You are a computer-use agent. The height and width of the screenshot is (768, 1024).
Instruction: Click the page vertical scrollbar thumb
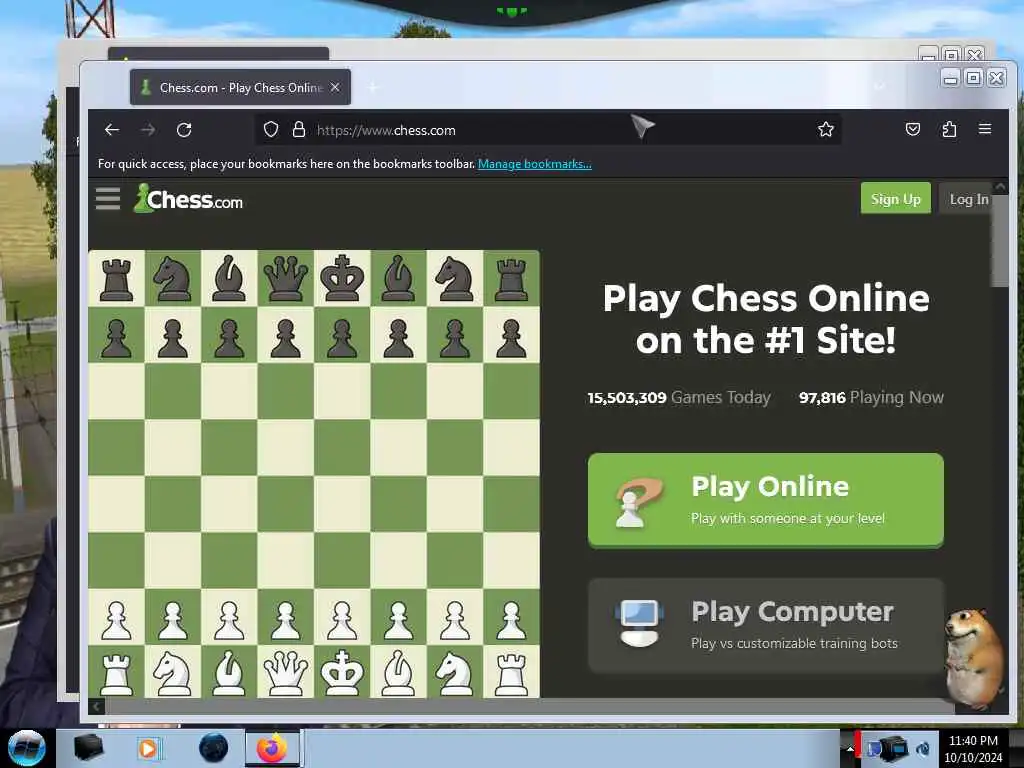coord(999,240)
